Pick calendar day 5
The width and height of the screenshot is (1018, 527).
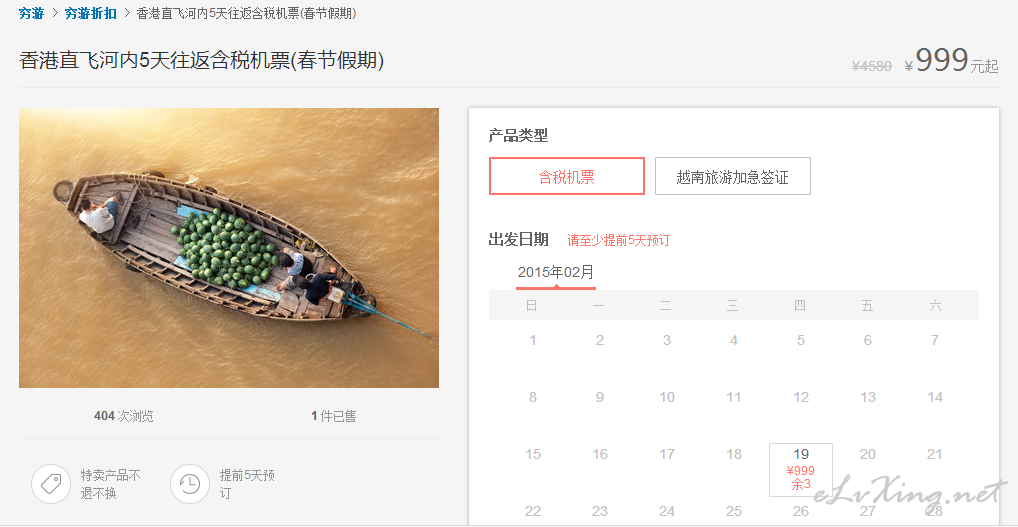click(x=801, y=340)
